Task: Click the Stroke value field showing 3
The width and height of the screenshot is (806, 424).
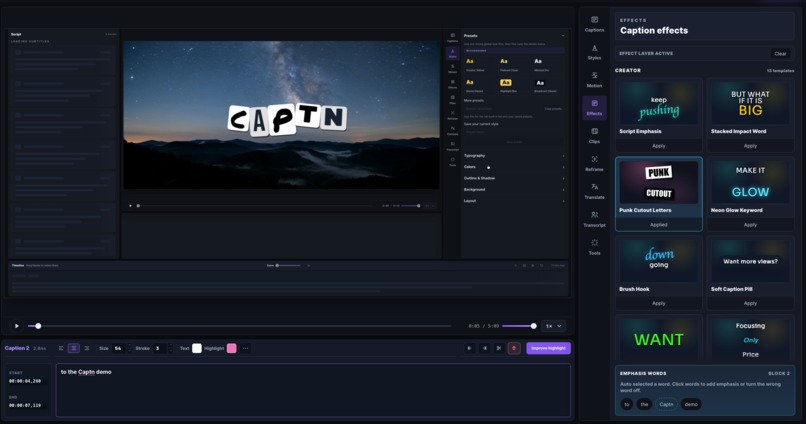Action: pos(160,348)
